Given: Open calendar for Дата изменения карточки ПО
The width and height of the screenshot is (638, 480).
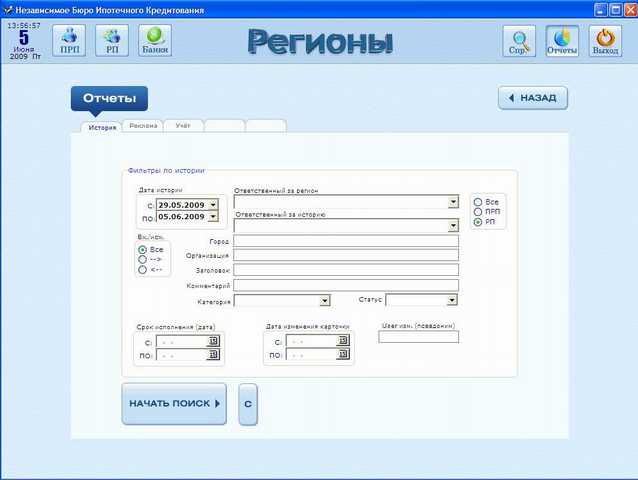Looking at the screenshot, I should [343, 354].
